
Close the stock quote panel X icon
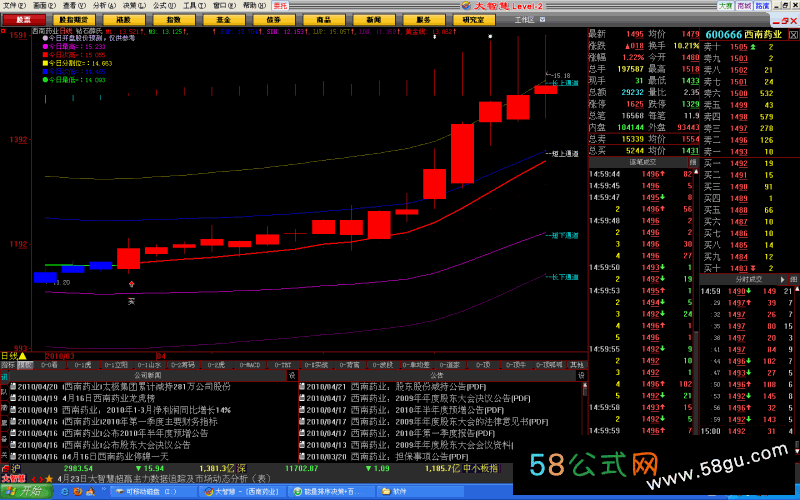pyautogui.click(x=793, y=35)
